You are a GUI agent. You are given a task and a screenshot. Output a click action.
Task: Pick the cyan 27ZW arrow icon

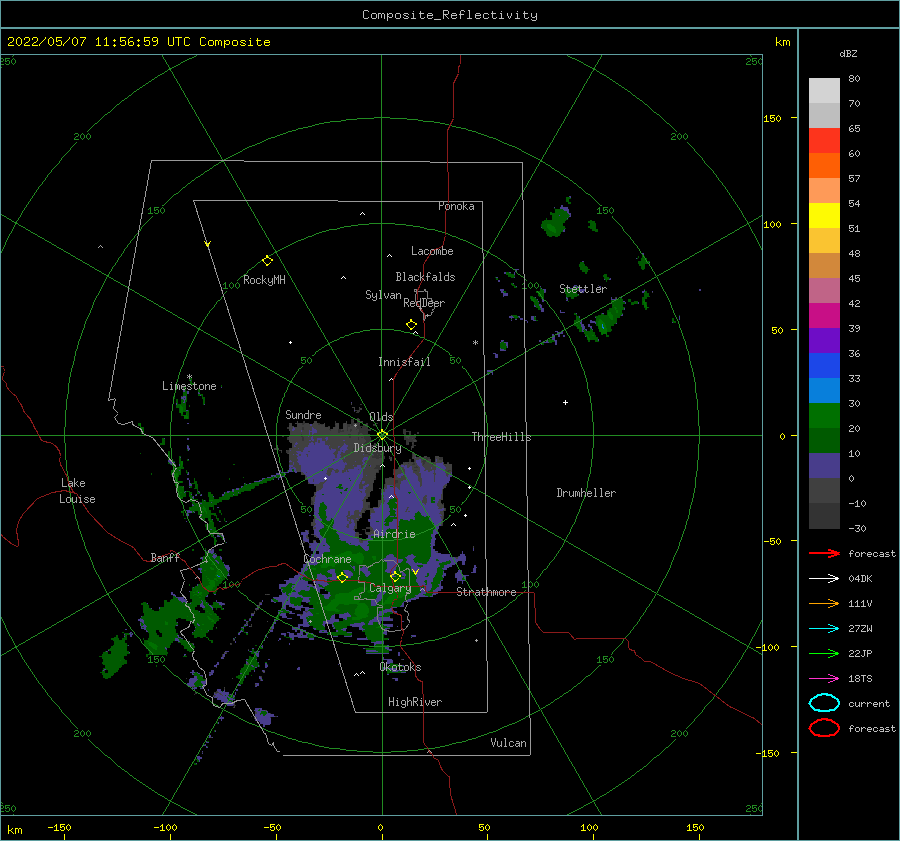click(824, 629)
